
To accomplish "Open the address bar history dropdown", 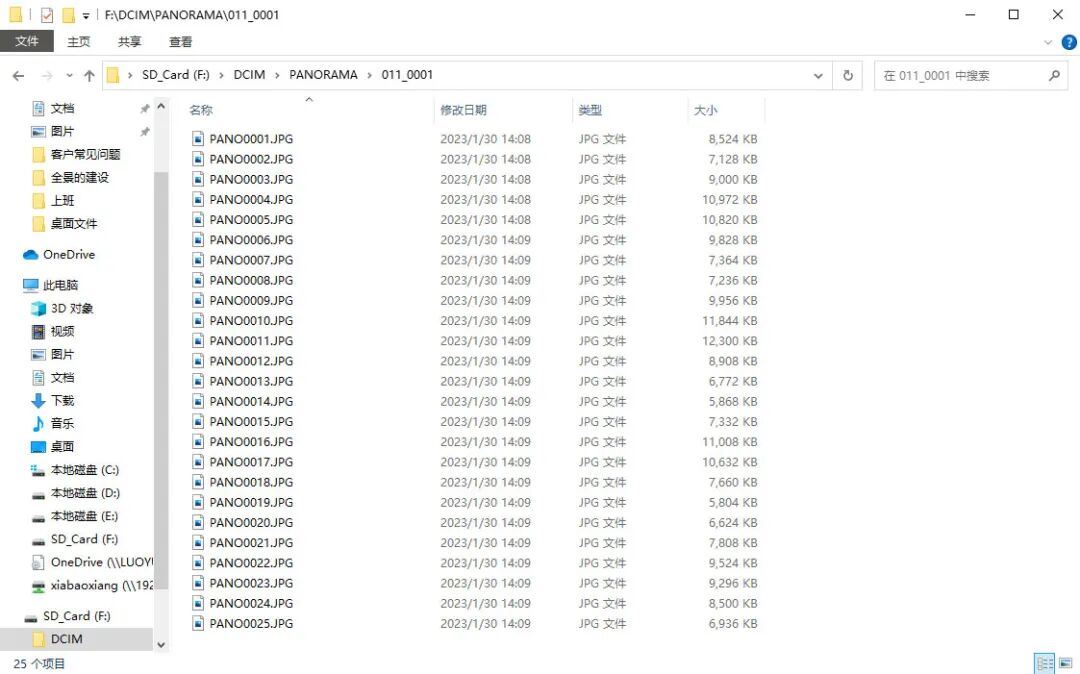I will coord(818,76).
